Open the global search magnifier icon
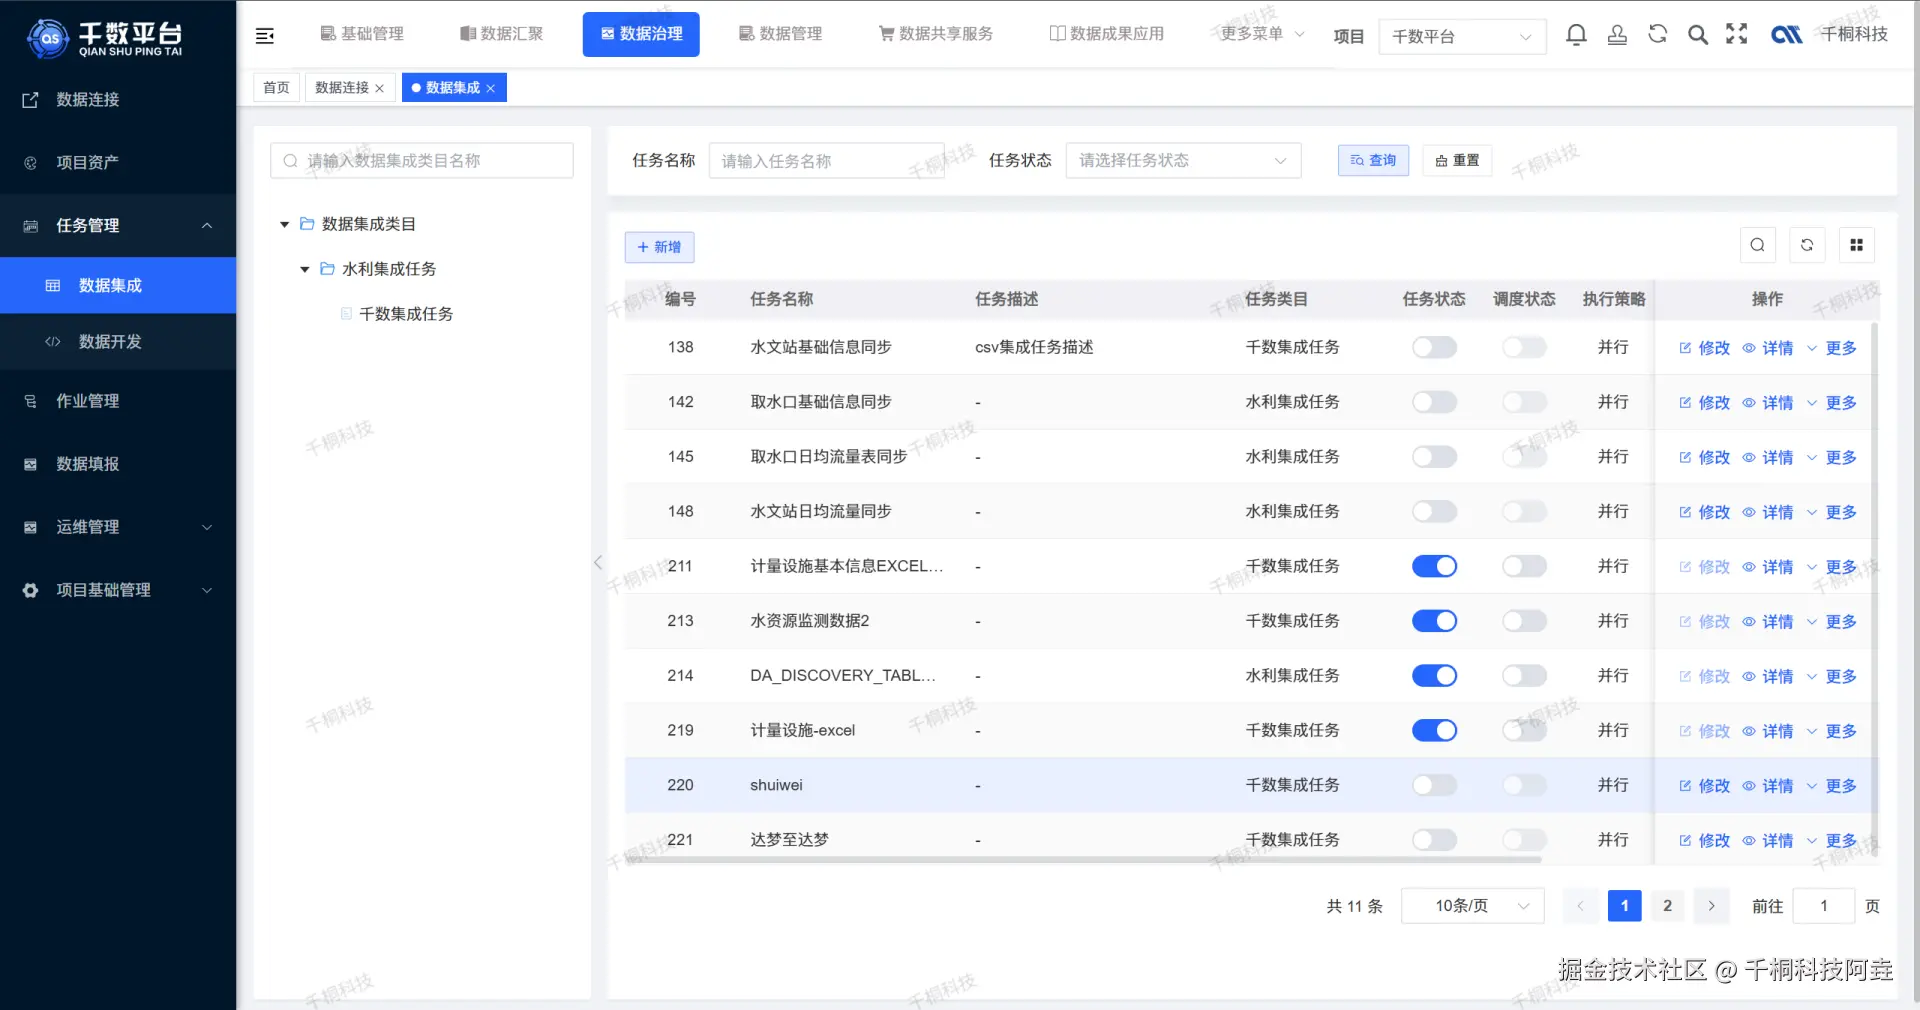This screenshot has width=1920, height=1010. pyautogui.click(x=1698, y=34)
